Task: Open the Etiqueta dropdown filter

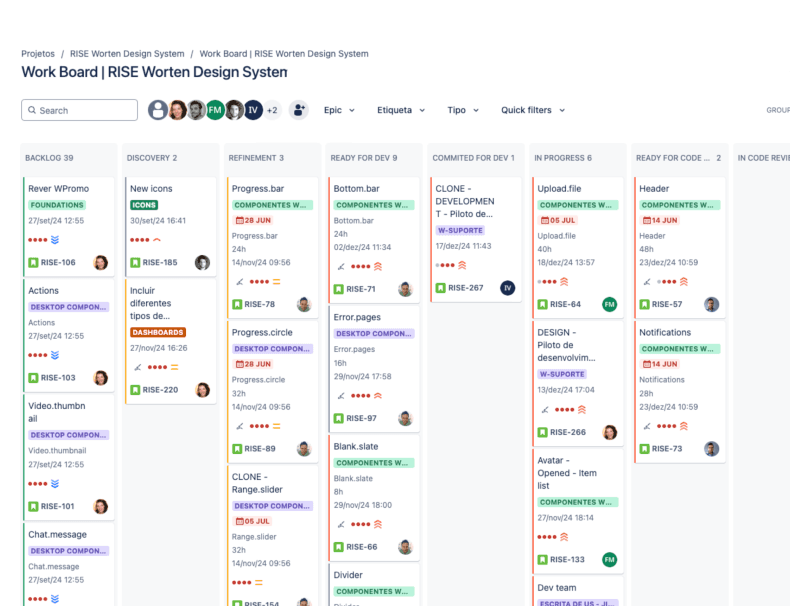Action: coord(401,110)
